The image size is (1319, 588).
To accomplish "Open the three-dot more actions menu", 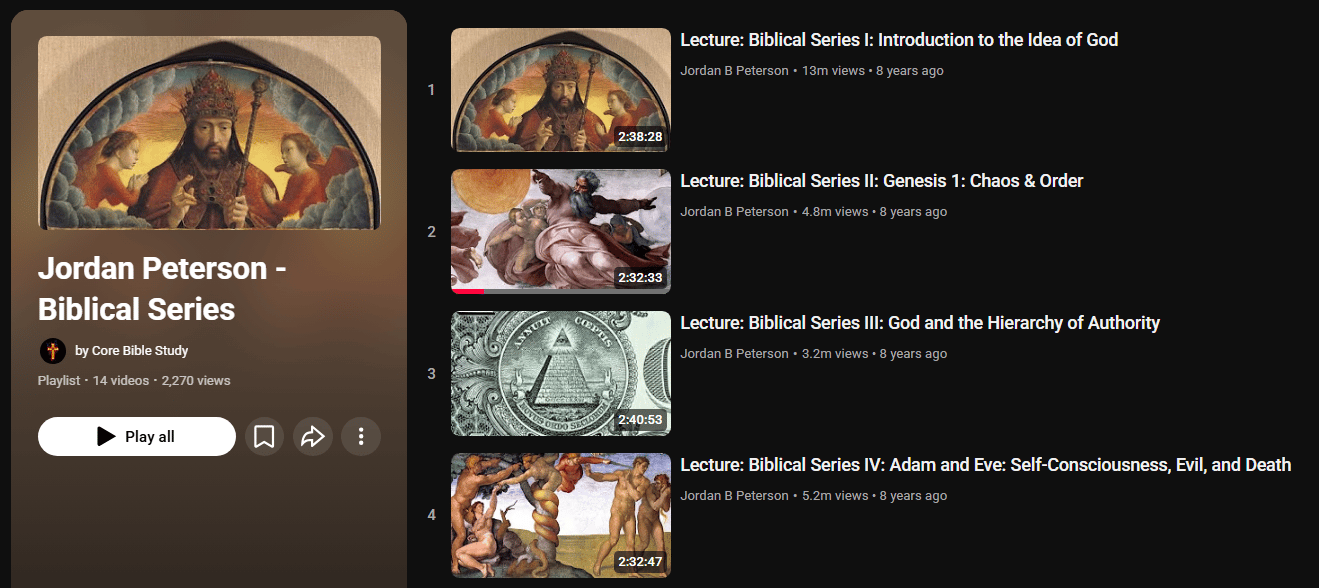I will (x=361, y=437).
